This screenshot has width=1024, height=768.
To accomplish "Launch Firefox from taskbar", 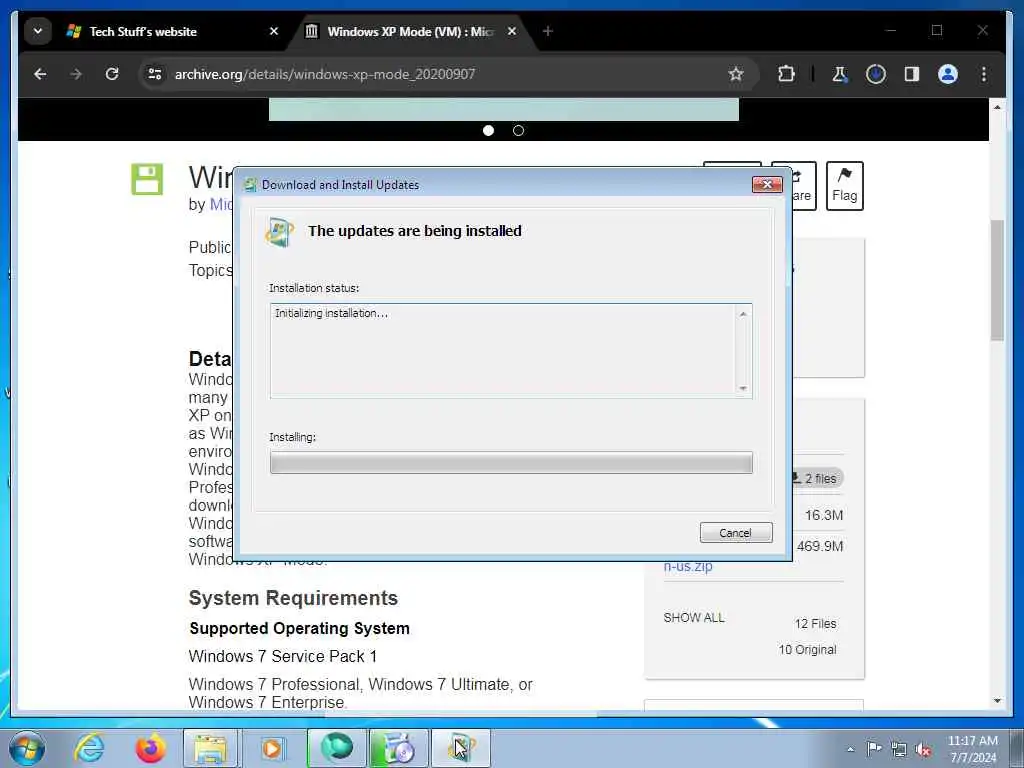I will tap(150, 748).
